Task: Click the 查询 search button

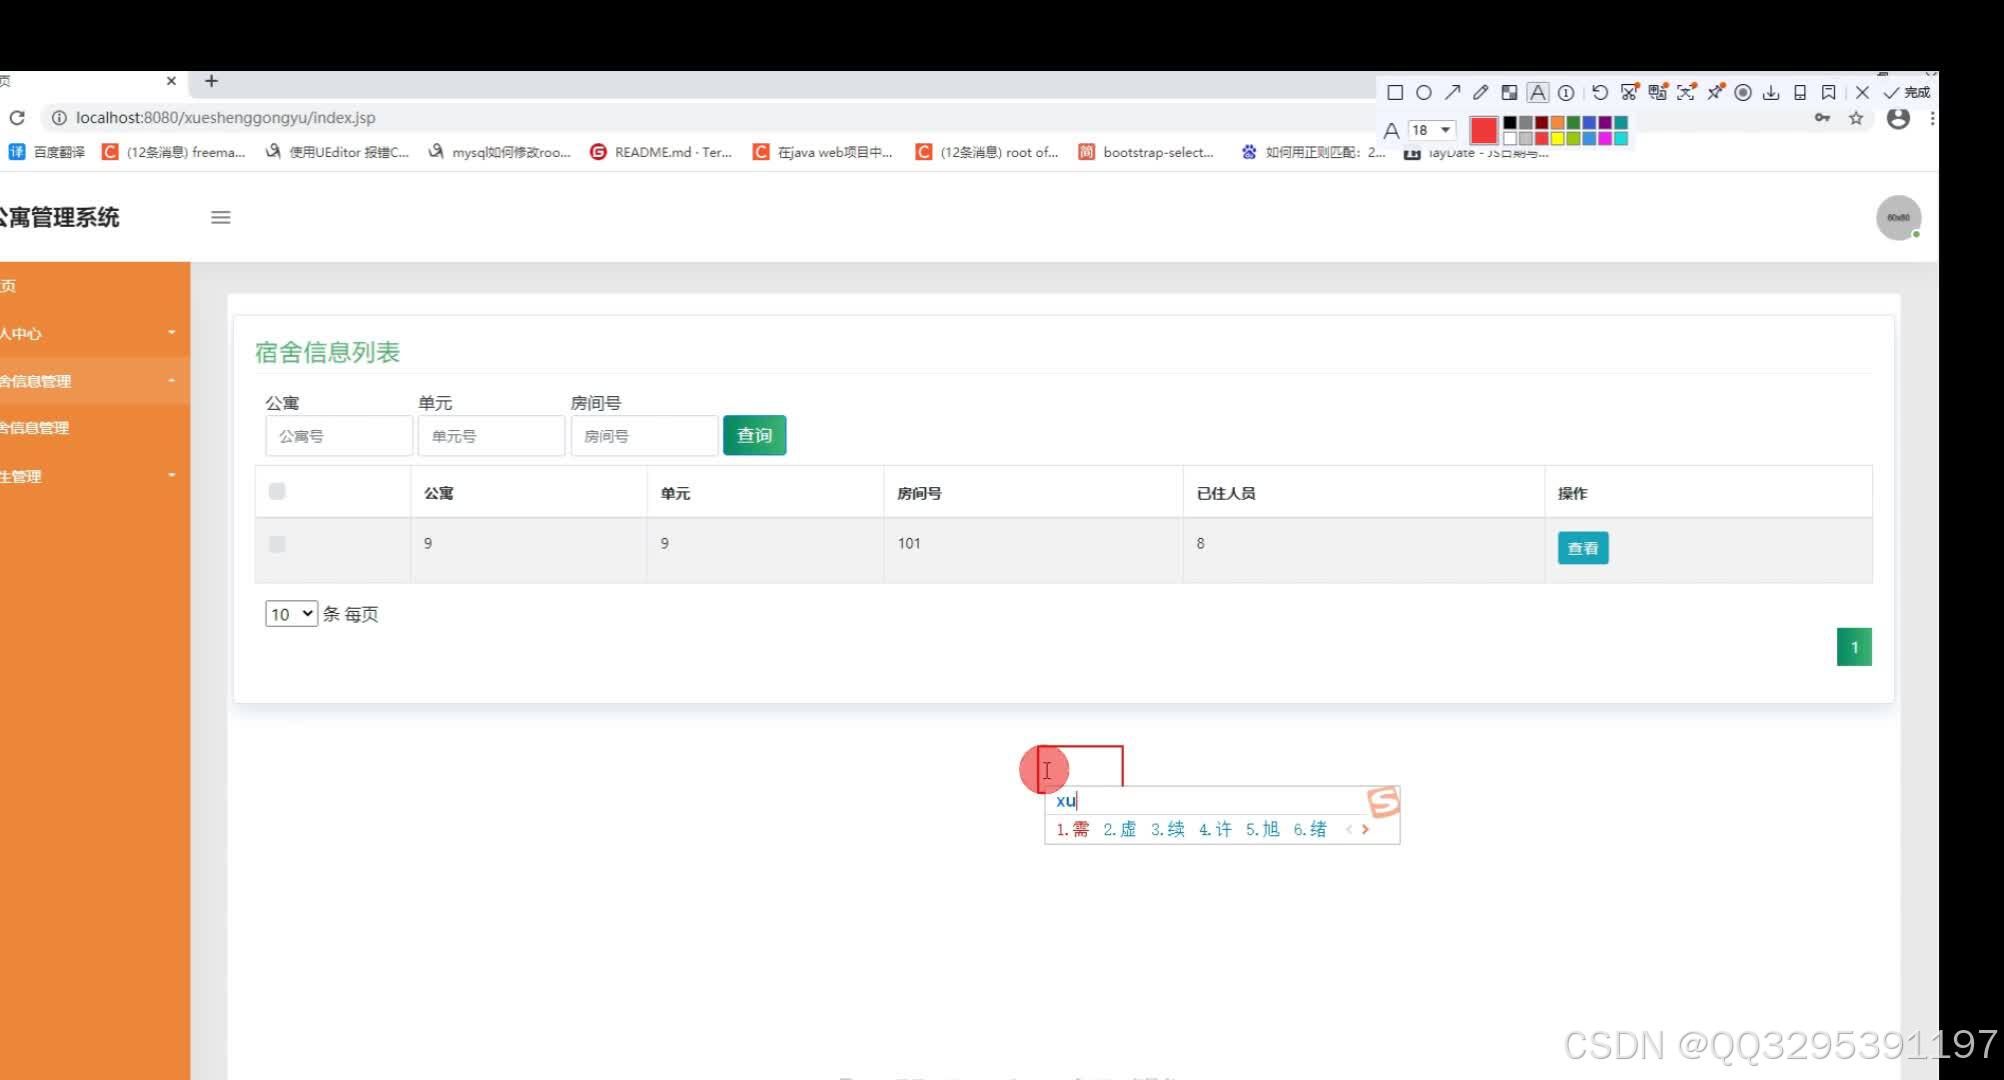Action: pyautogui.click(x=755, y=436)
